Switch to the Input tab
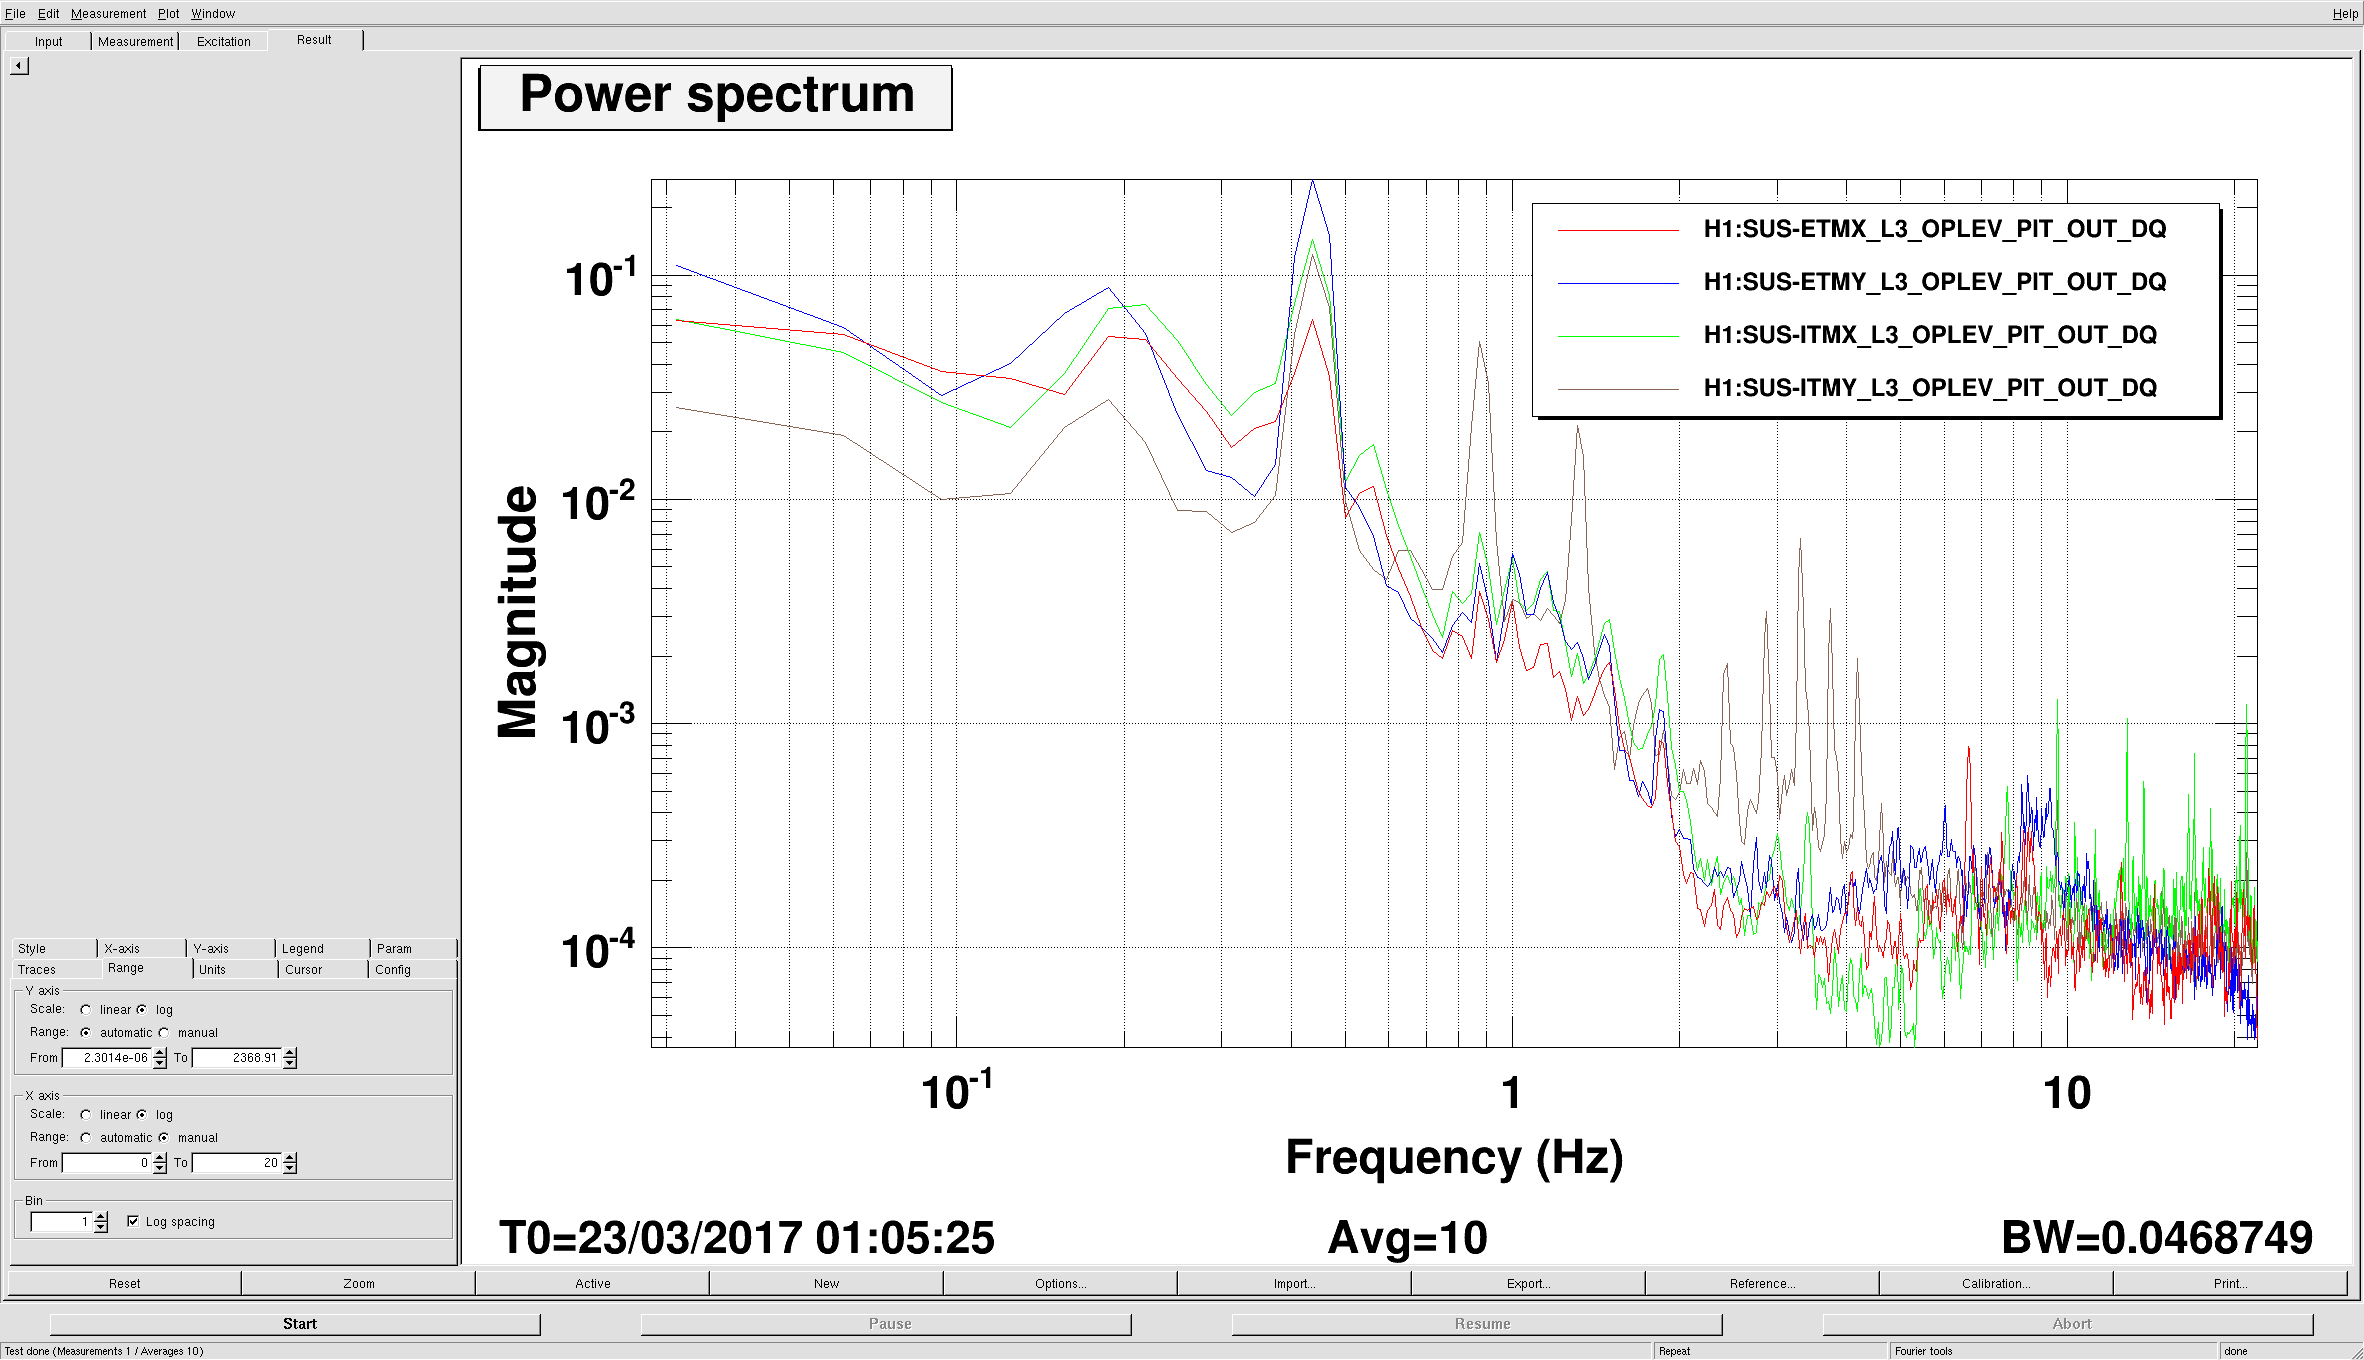 tap(48, 41)
